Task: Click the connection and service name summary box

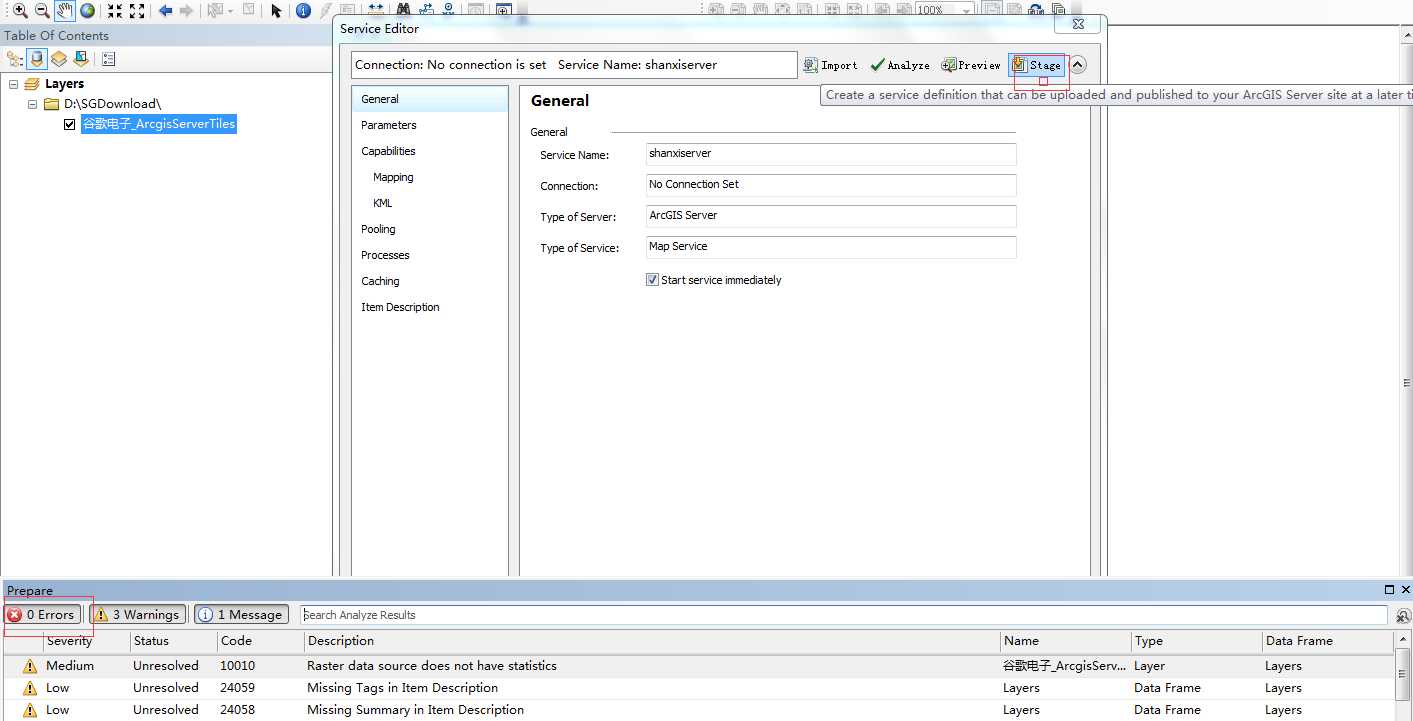Action: [574, 65]
